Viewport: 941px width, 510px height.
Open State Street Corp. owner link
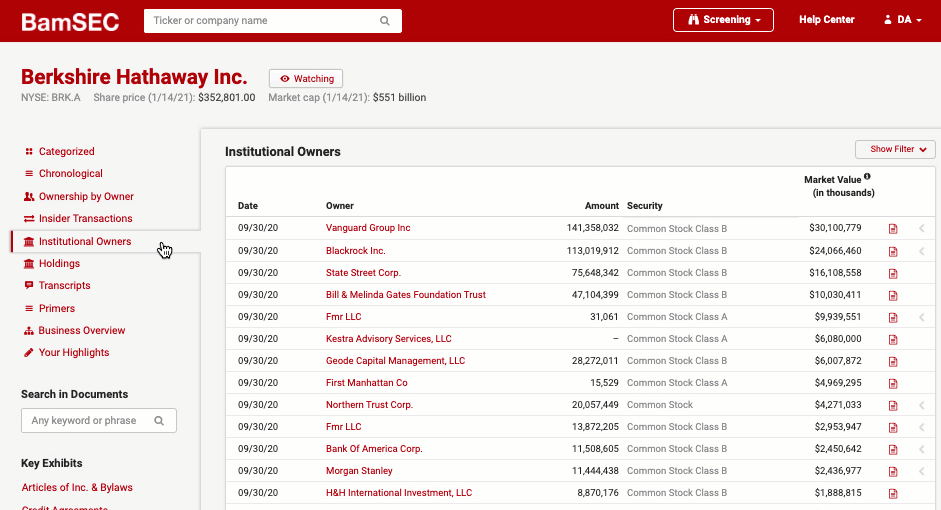click(x=363, y=272)
